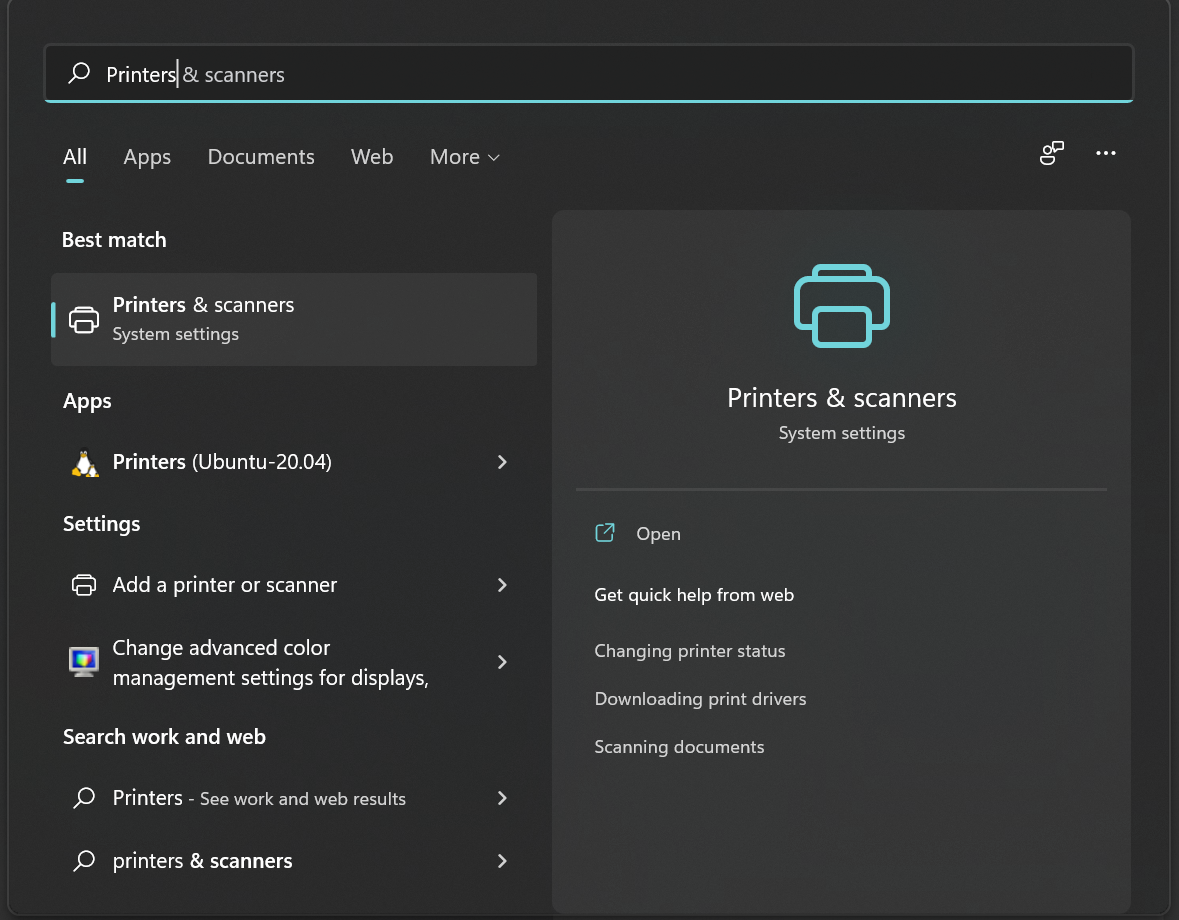1179x920 pixels.
Task: Select Printers (Ubuntu-20.04) app result
Action: coord(294,462)
